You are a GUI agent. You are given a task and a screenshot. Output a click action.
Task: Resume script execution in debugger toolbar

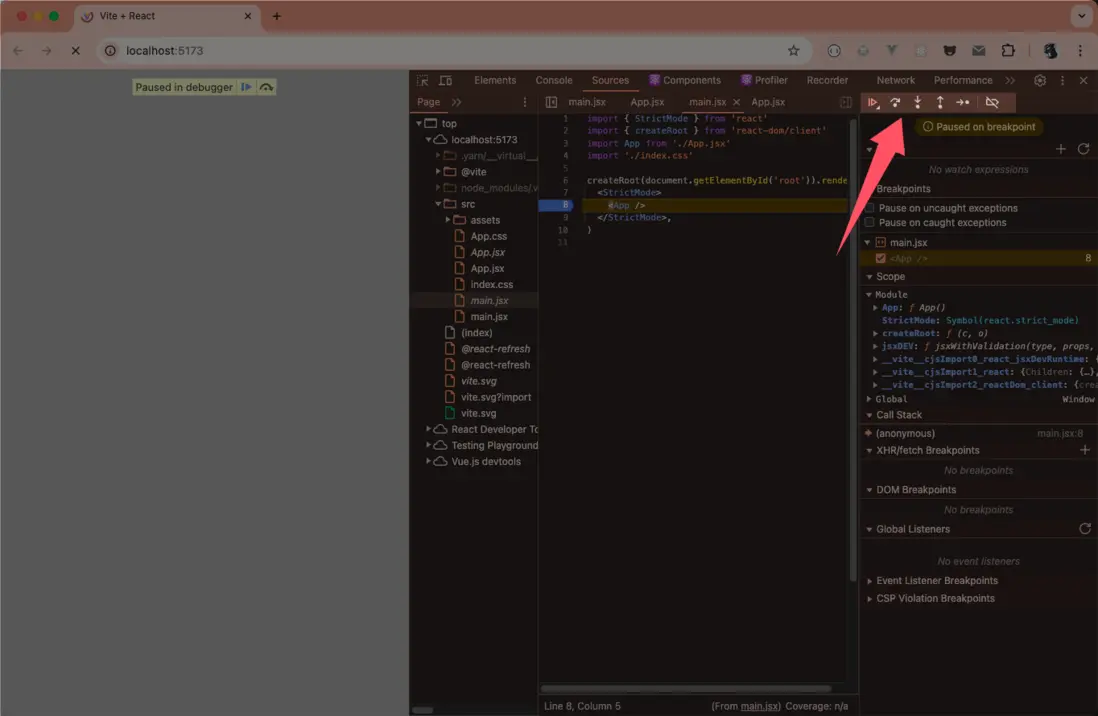[x=873, y=102]
